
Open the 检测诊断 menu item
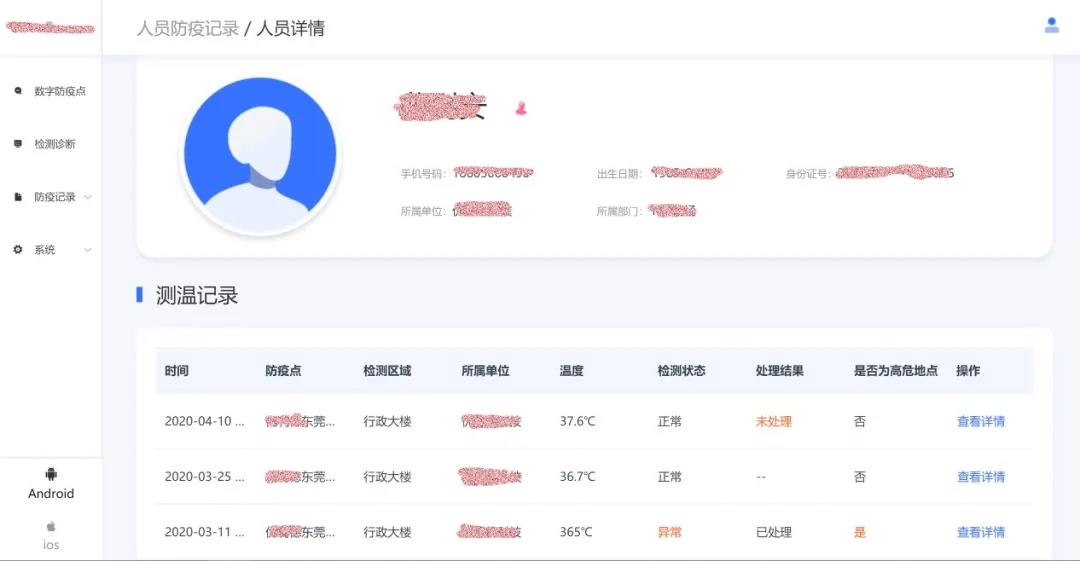tap(55, 144)
